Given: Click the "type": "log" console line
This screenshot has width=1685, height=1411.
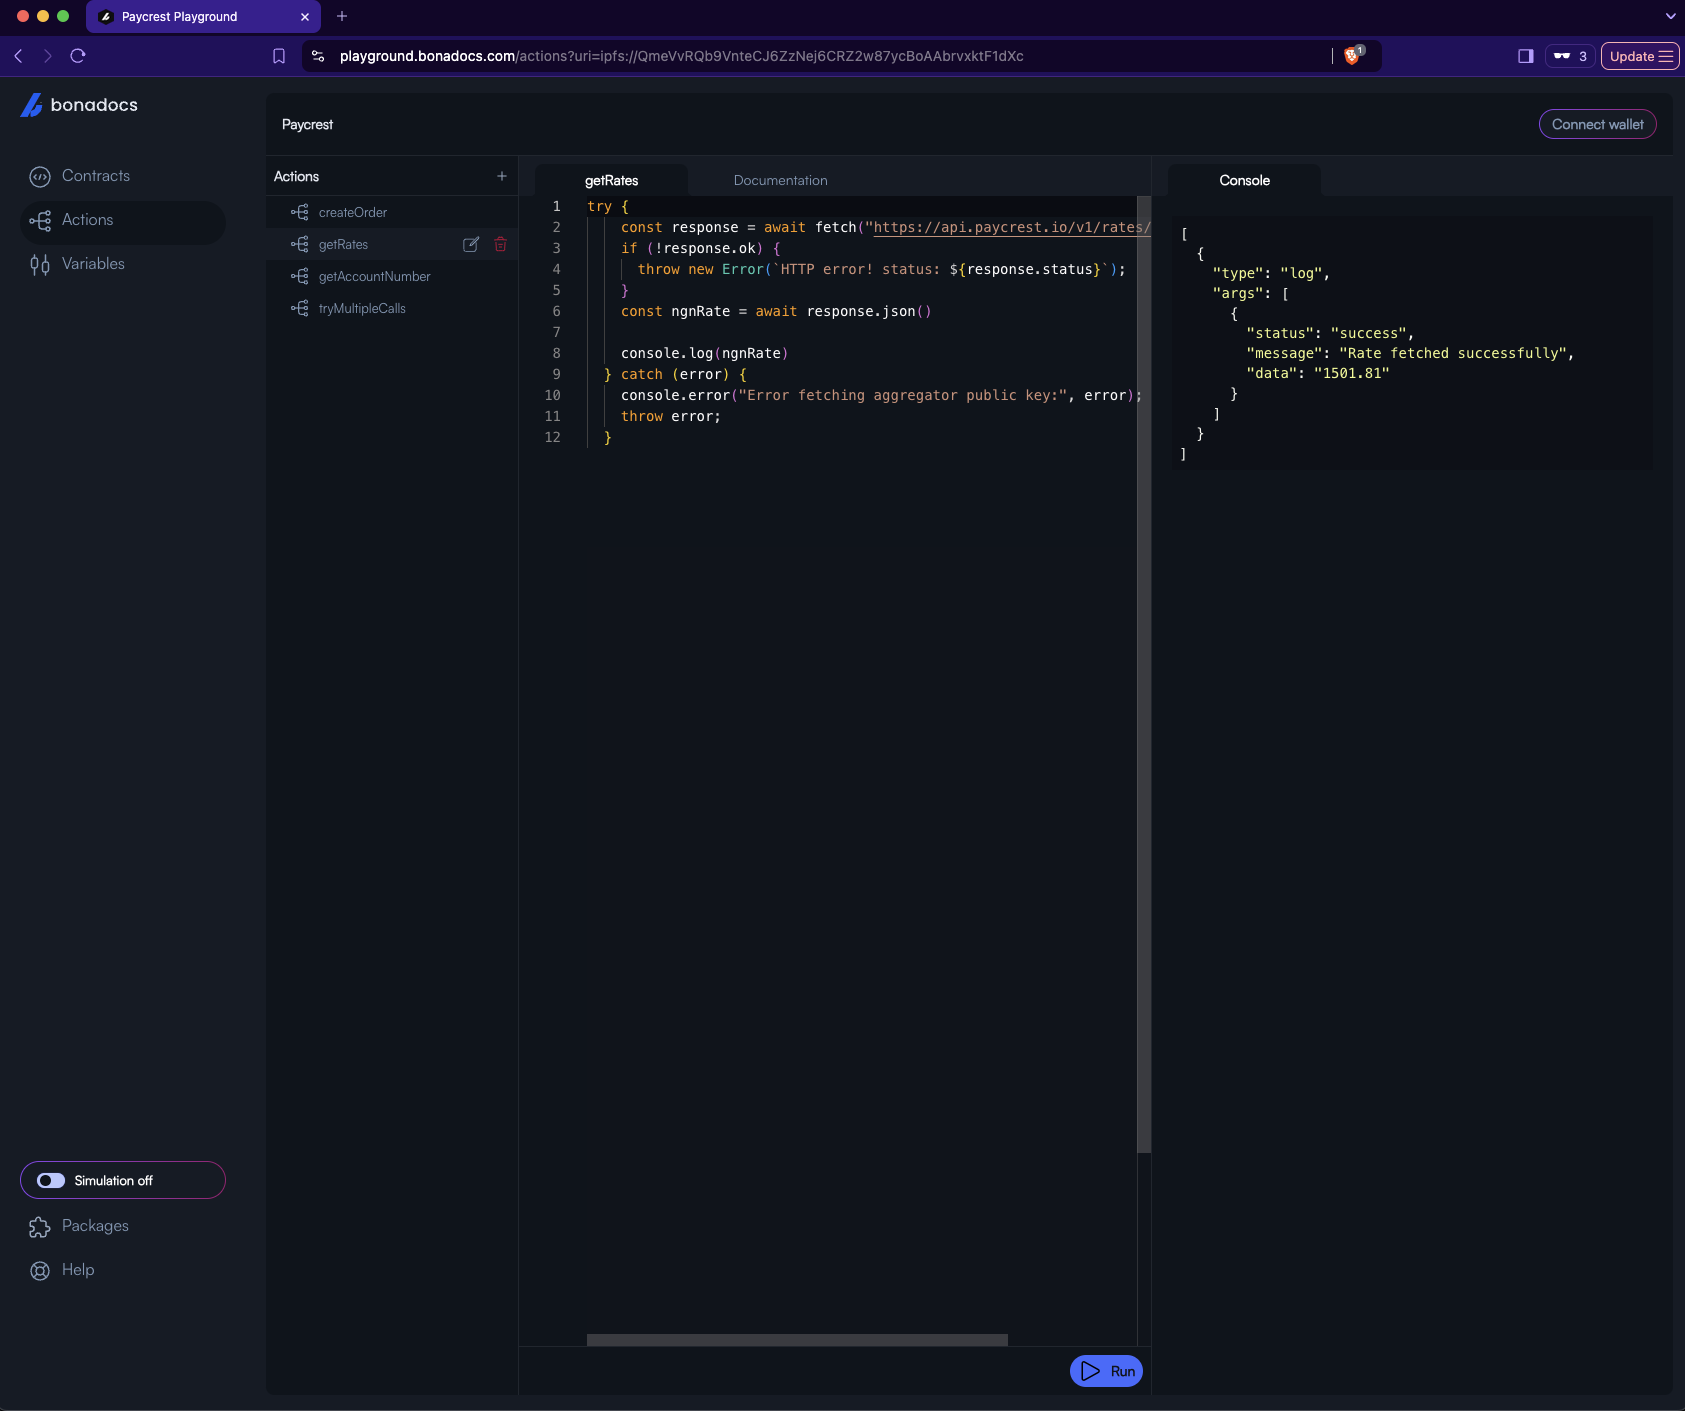Looking at the screenshot, I should point(1271,273).
